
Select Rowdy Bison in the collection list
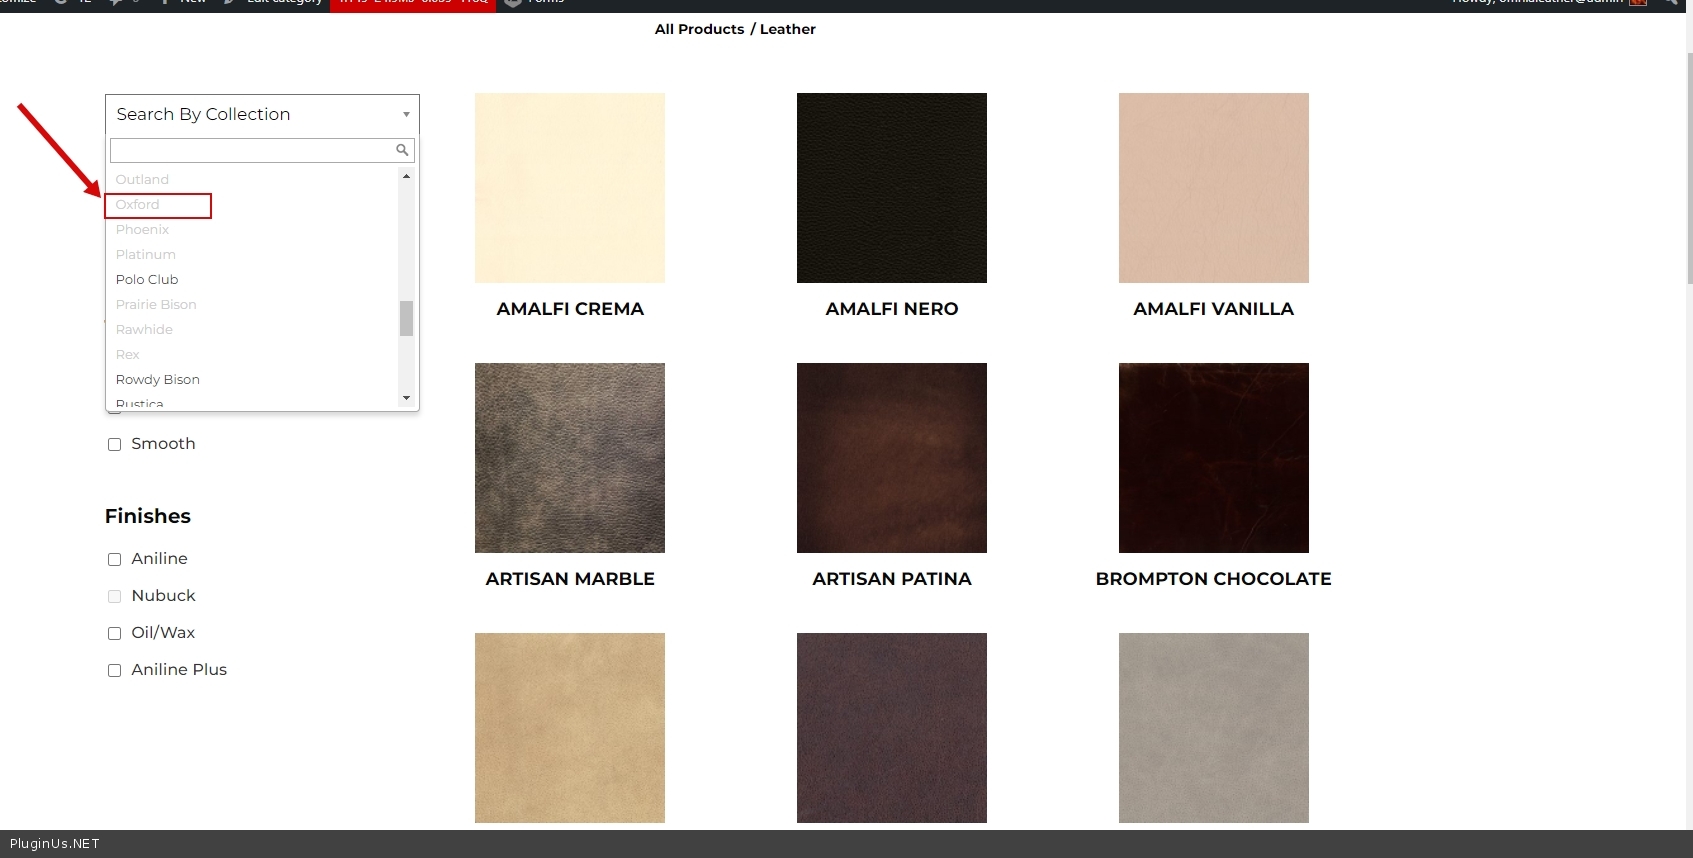tap(158, 379)
